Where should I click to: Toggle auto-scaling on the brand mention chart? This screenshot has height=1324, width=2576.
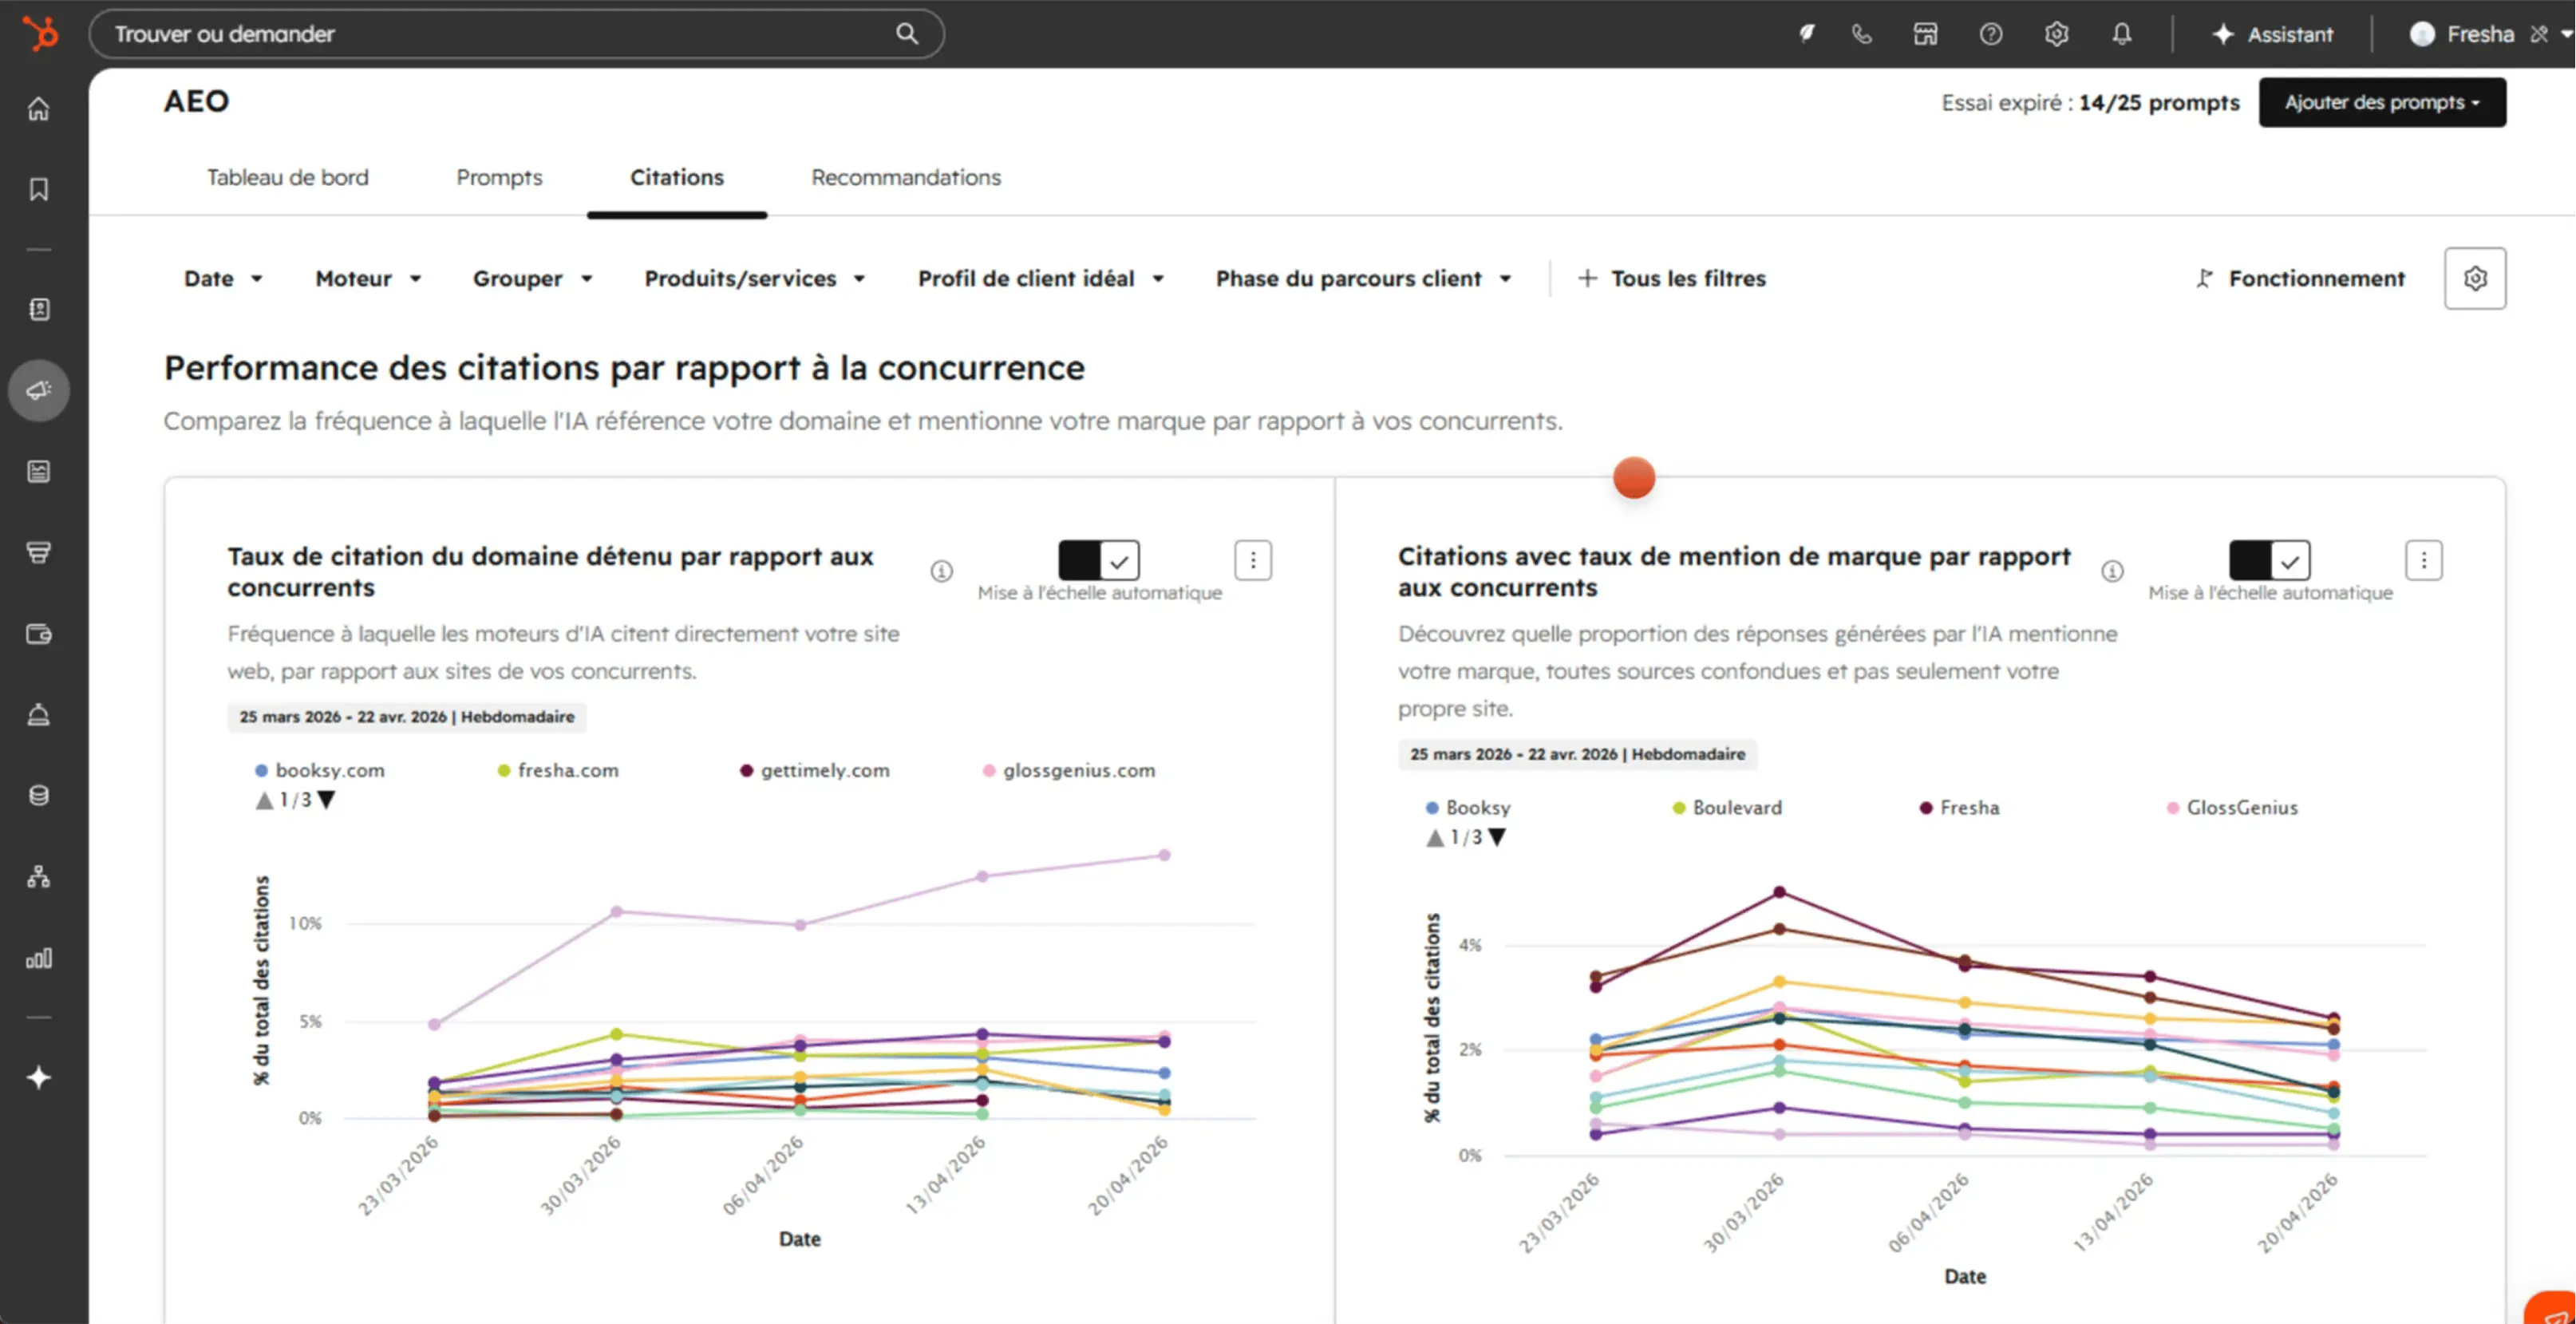click(x=2270, y=560)
